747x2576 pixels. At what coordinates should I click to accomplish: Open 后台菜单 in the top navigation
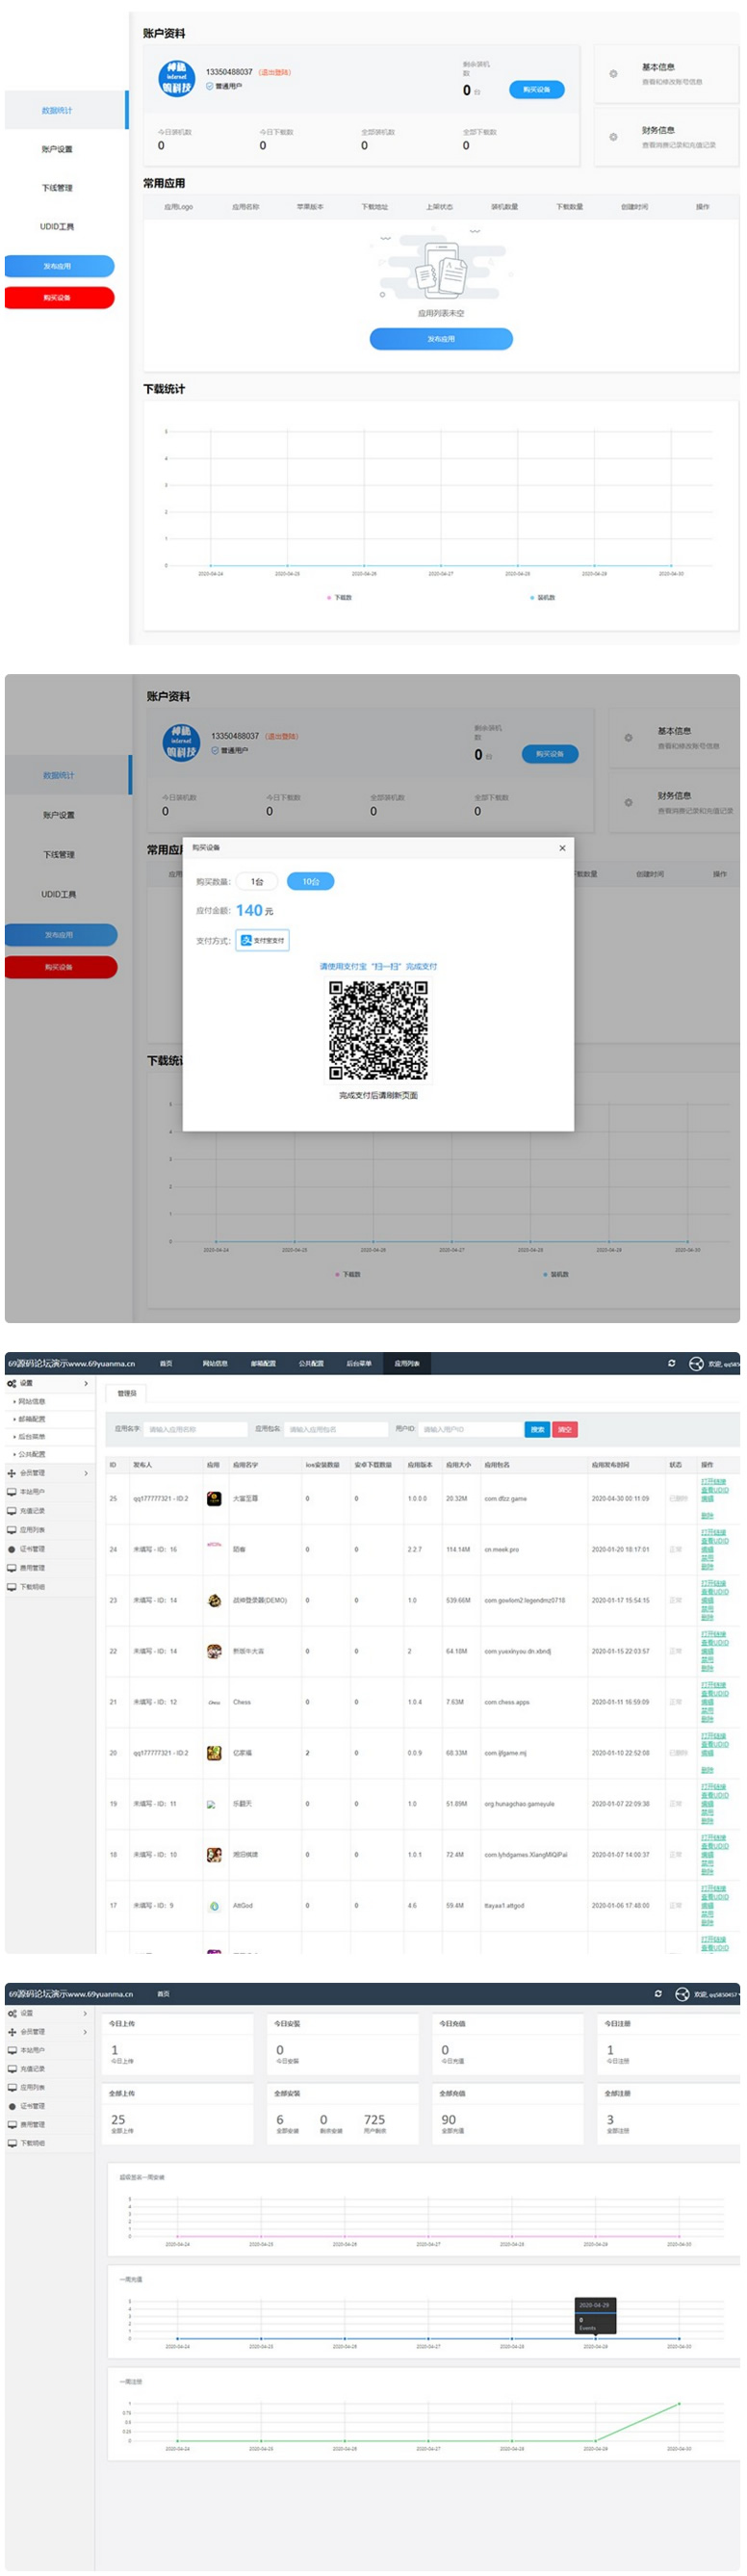click(358, 1363)
